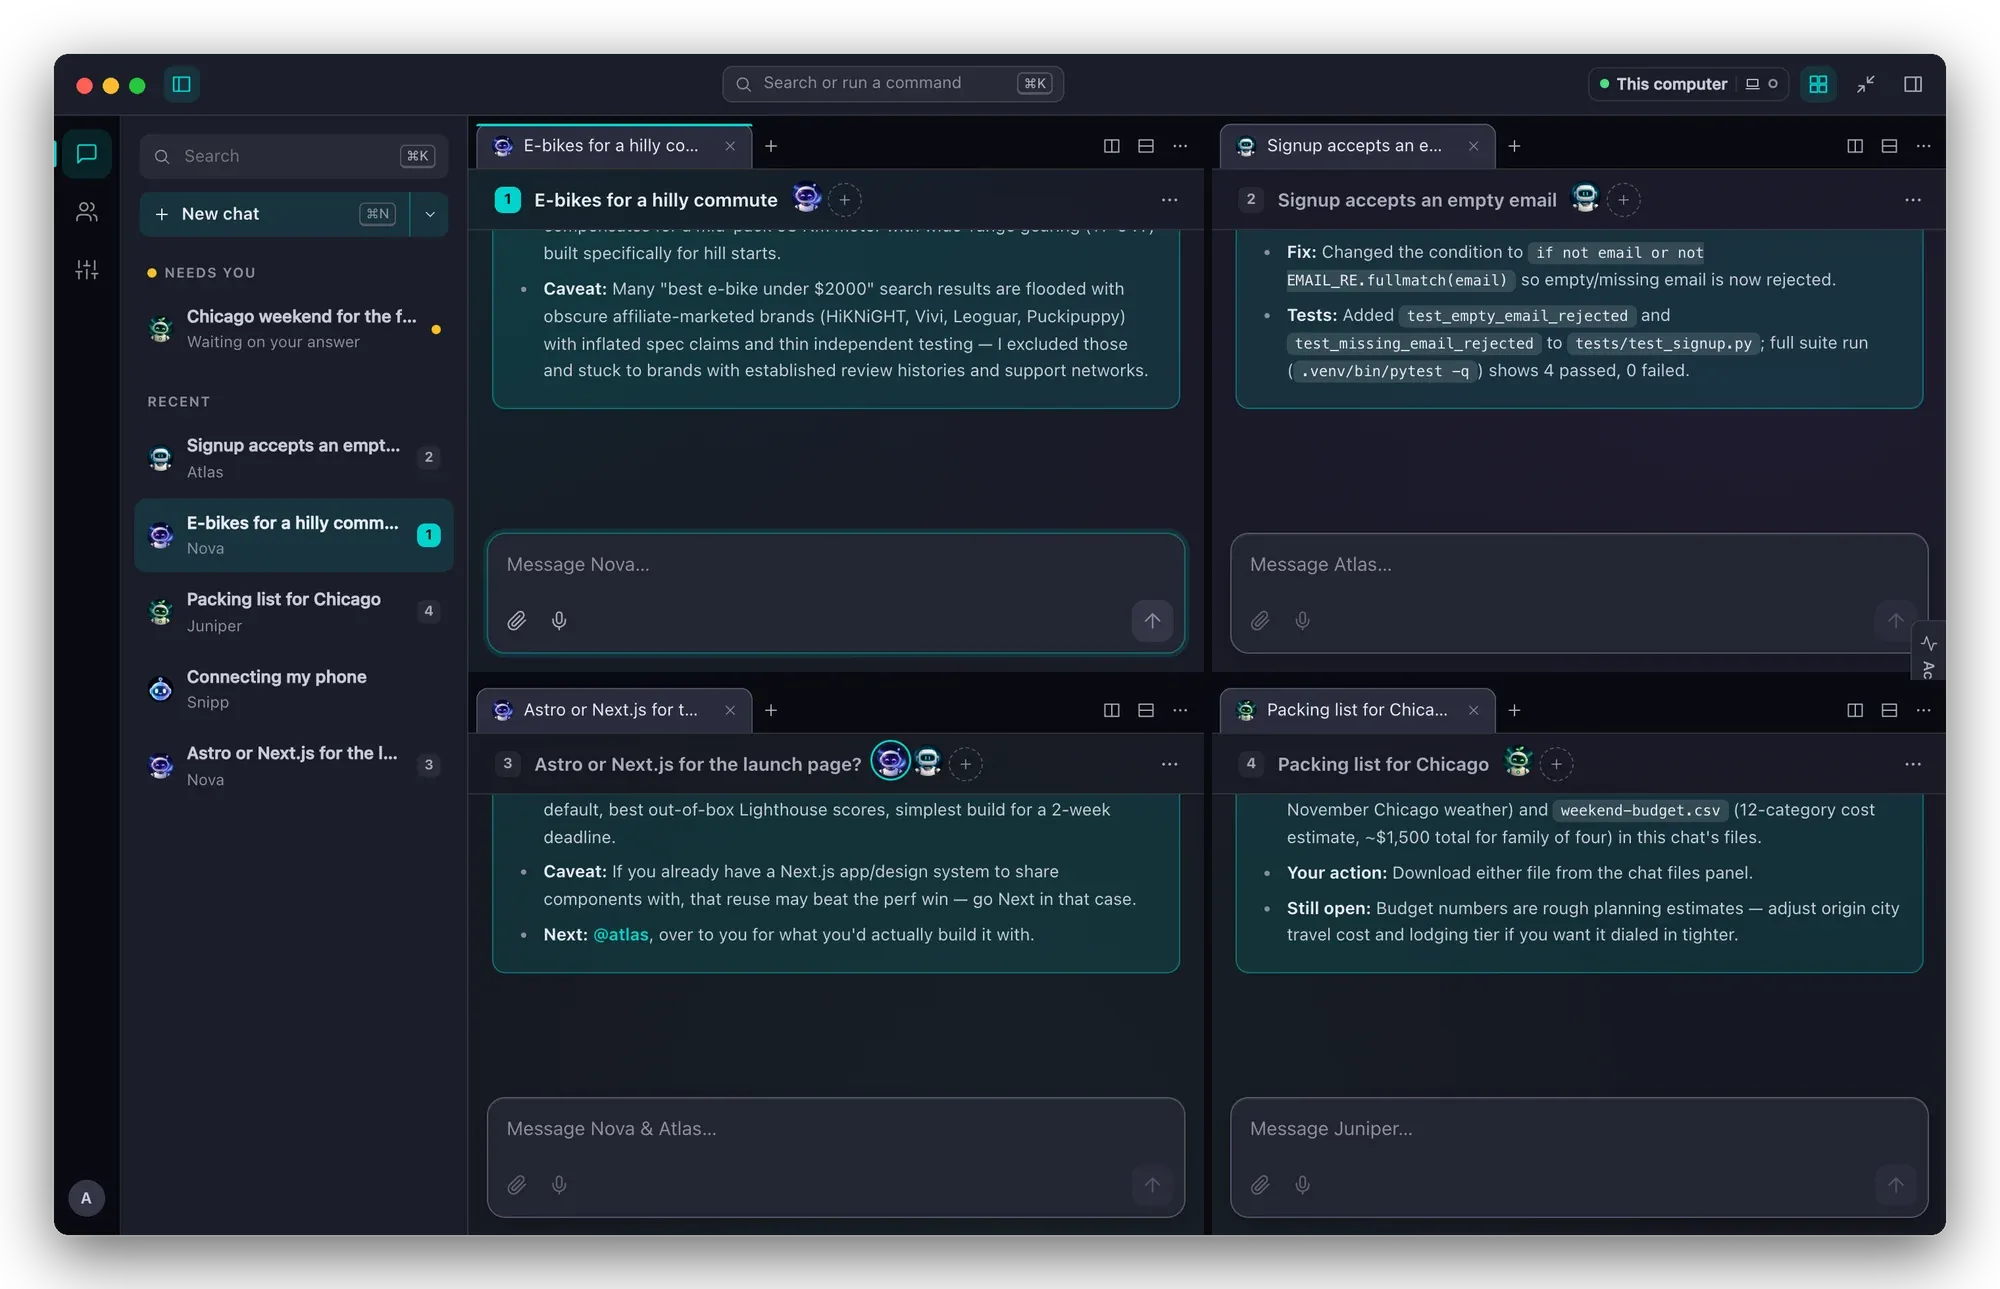This screenshot has width=2000, height=1289.
Task: Toggle the left sidebar panel icon
Action: (182, 84)
